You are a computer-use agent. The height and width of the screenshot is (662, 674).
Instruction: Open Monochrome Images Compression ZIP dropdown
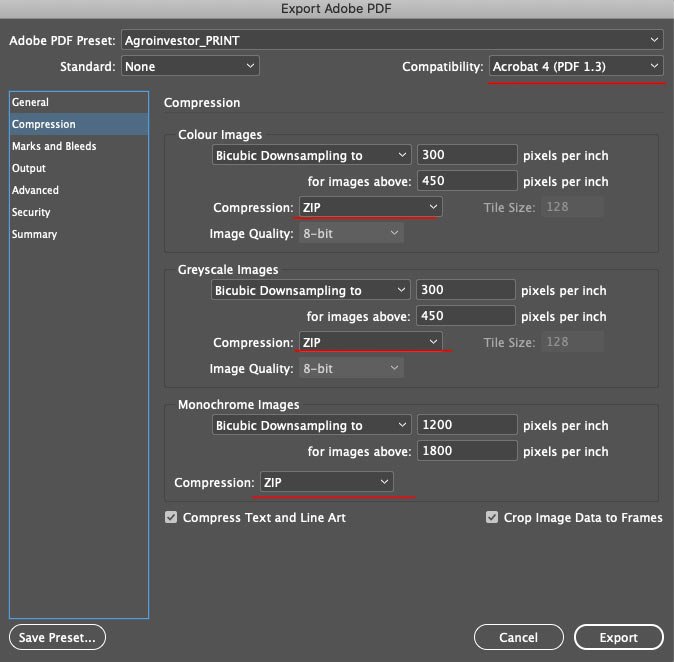(326, 482)
